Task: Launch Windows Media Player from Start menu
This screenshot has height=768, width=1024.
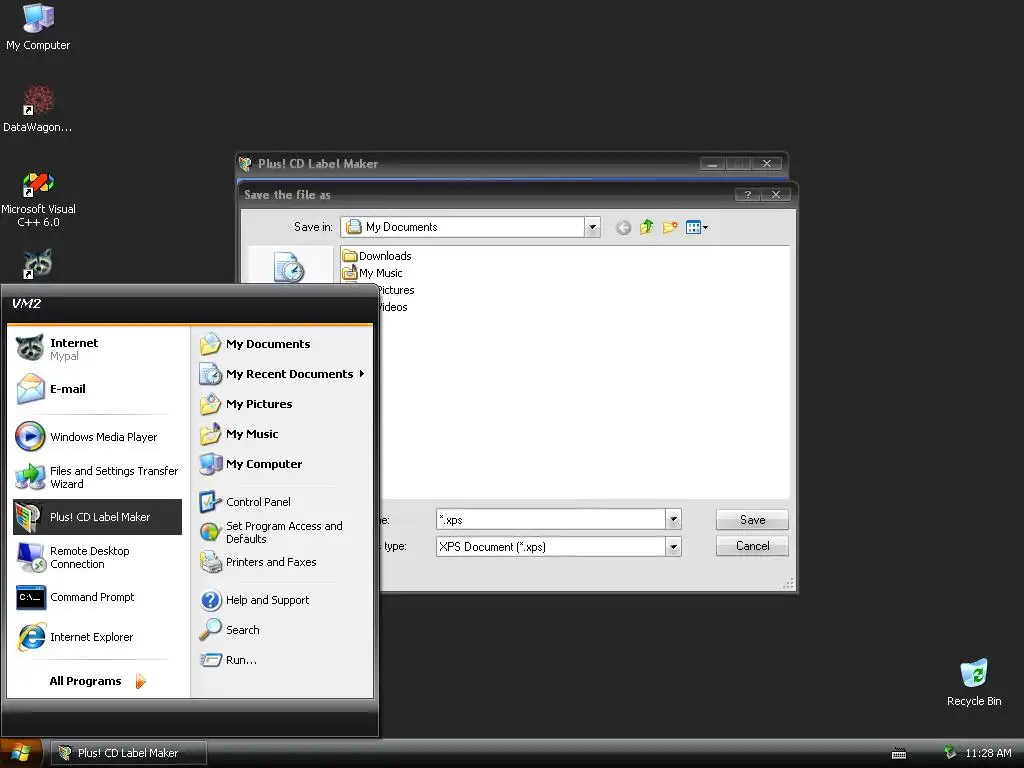Action: 97,437
